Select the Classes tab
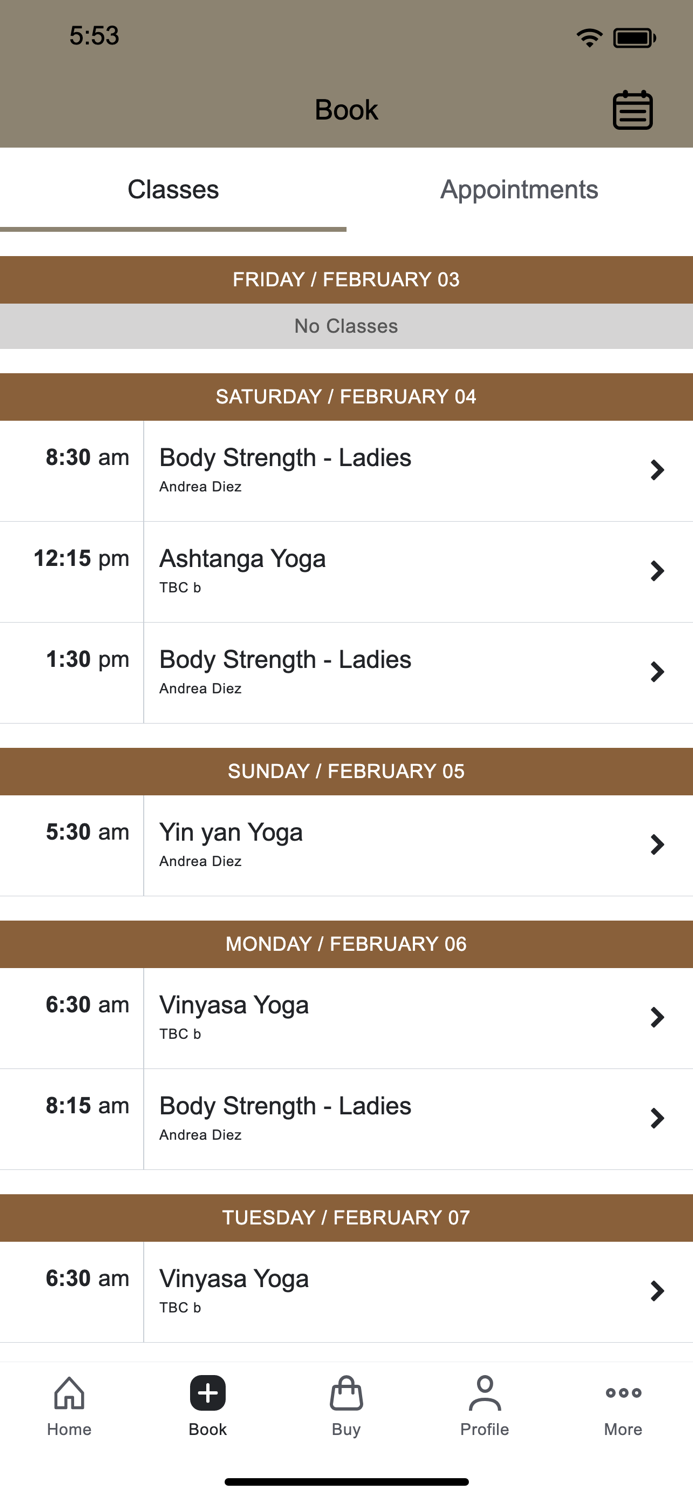The width and height of the screenshot is (693, 1500). coord(173,190)
